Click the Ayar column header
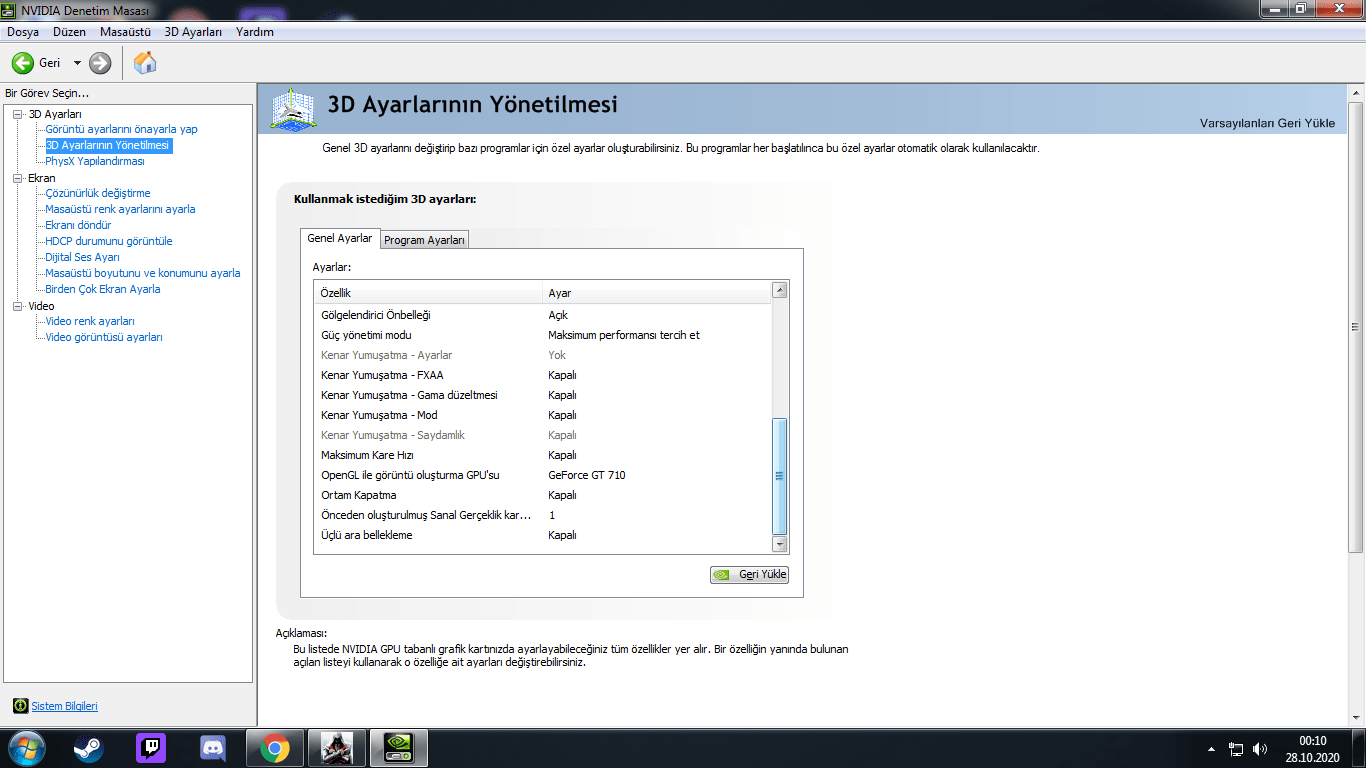 tap(657, 293)
